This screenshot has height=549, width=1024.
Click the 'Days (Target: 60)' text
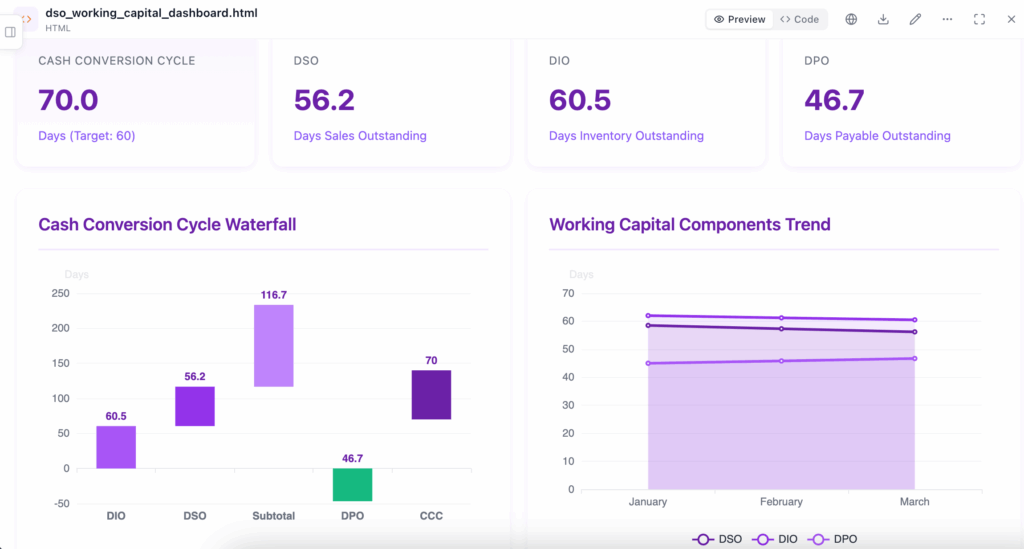(87, 136)
